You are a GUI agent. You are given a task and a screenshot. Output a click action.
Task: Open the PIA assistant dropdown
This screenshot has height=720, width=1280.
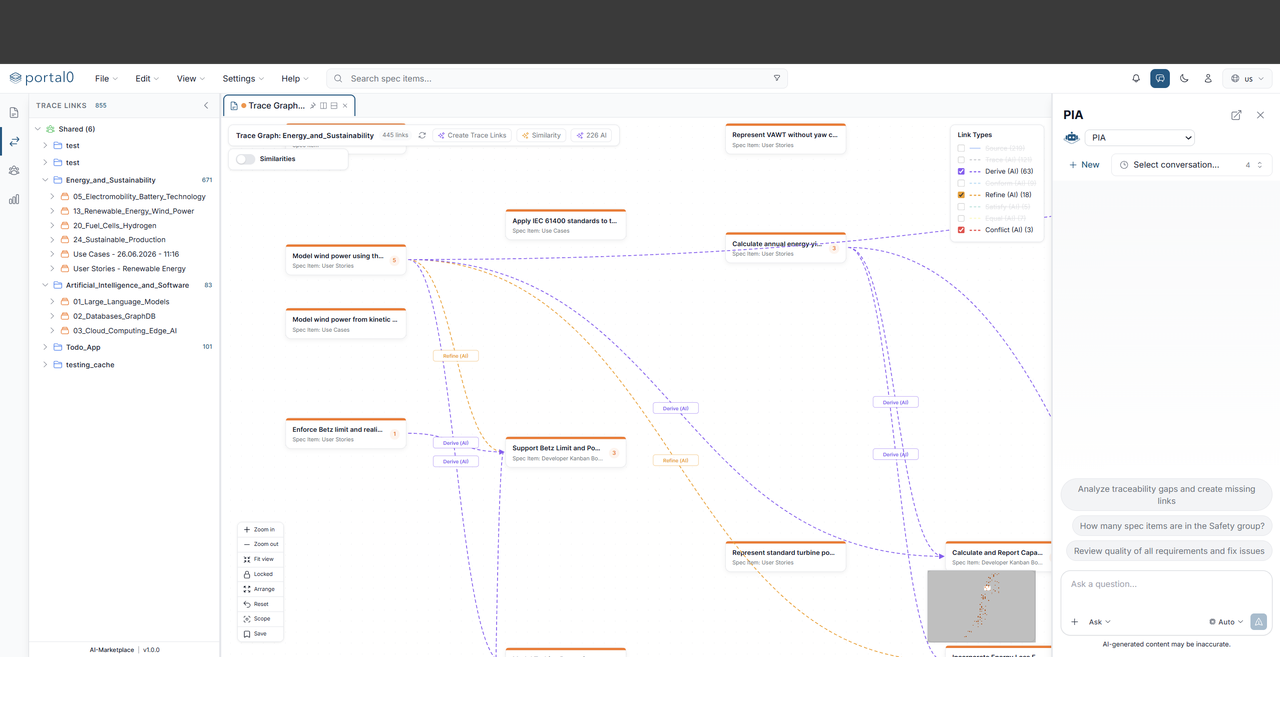coord(1139,138)
